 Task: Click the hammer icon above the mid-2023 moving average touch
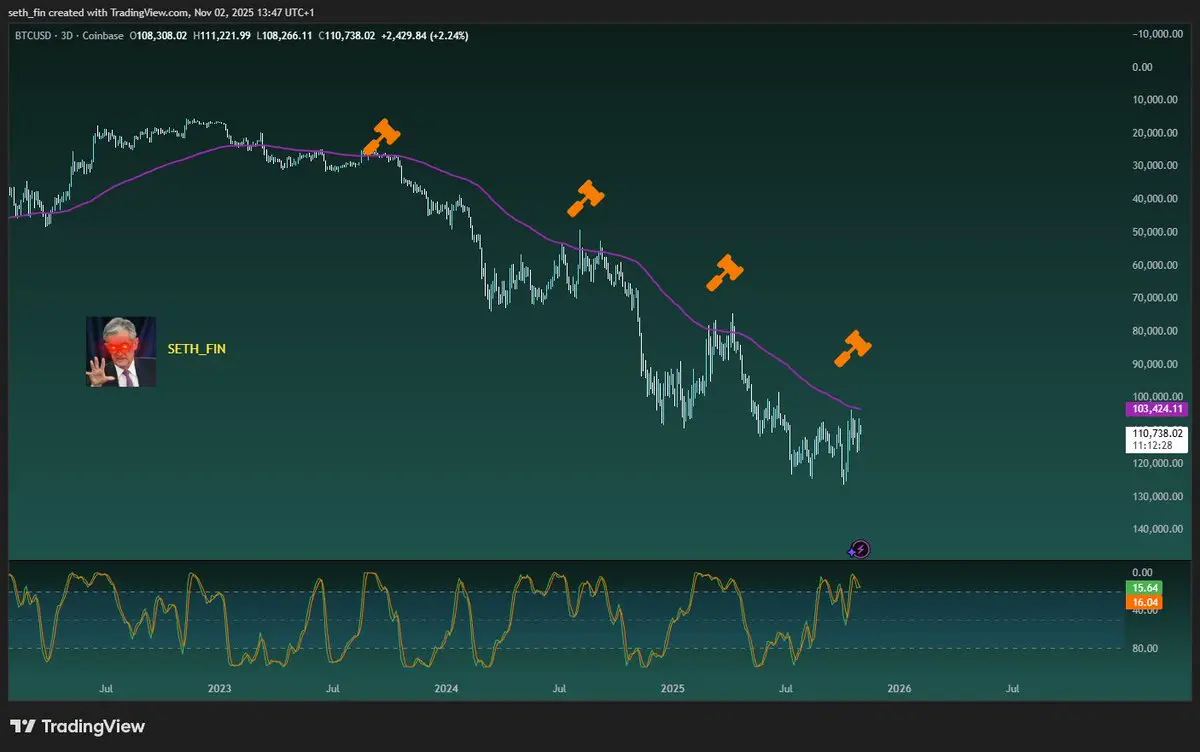[381, 137]
